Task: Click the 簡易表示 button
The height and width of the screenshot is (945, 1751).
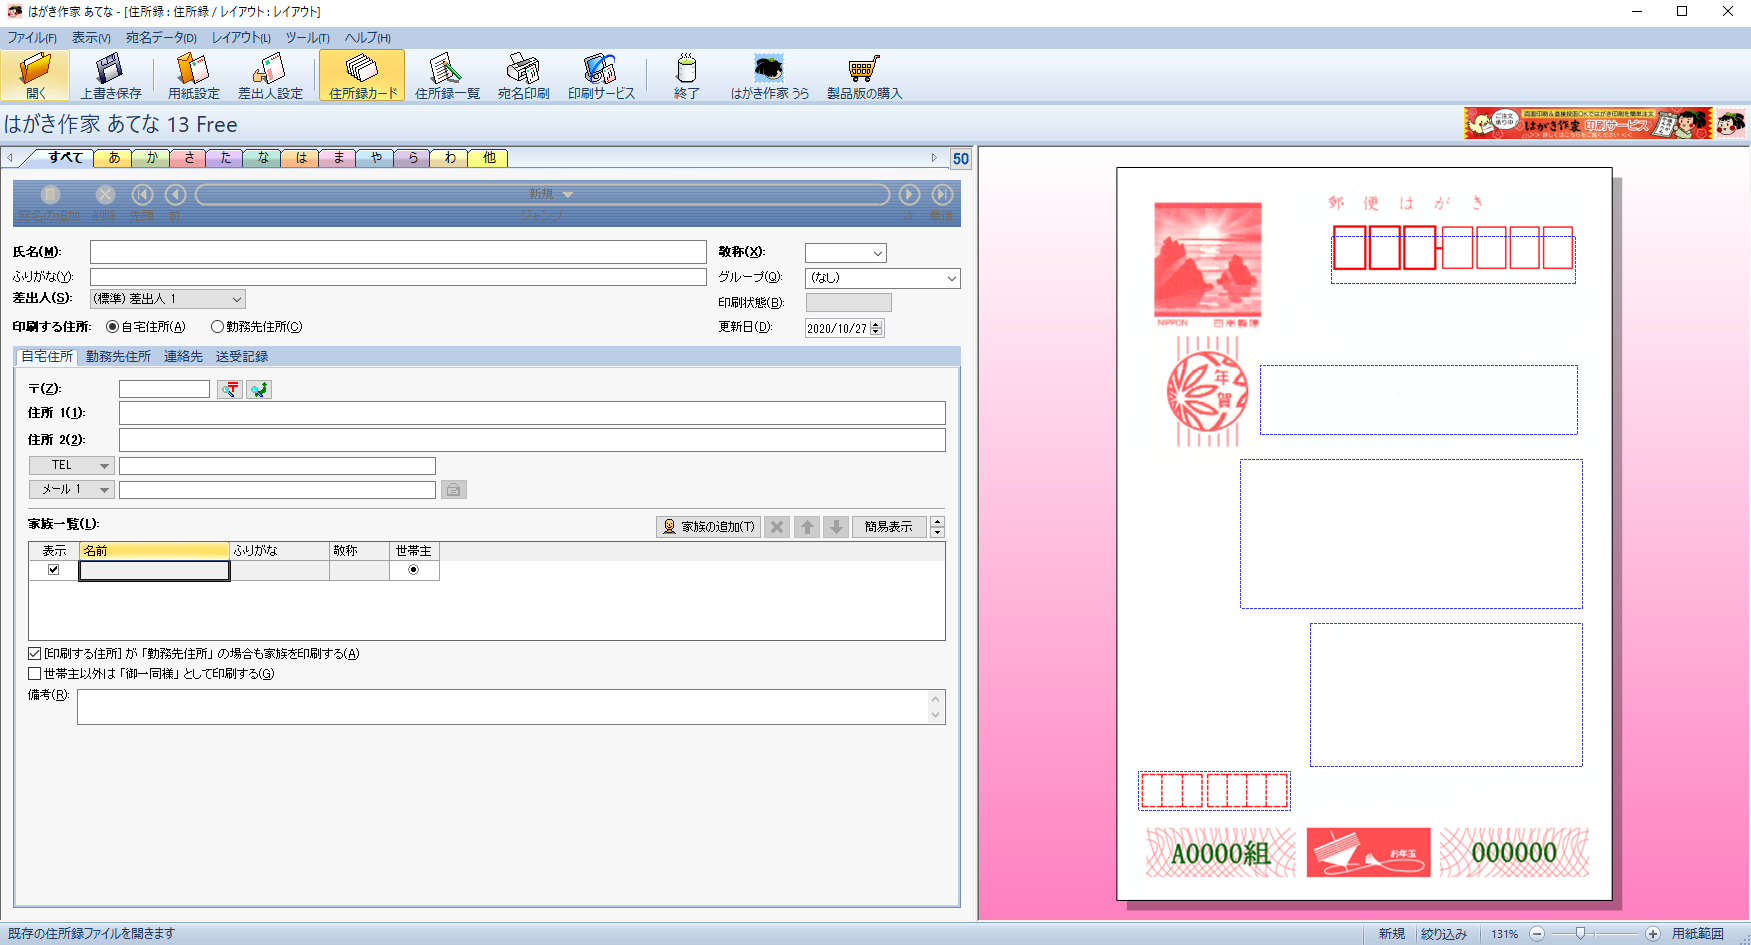Action: [x=888, y=527]
